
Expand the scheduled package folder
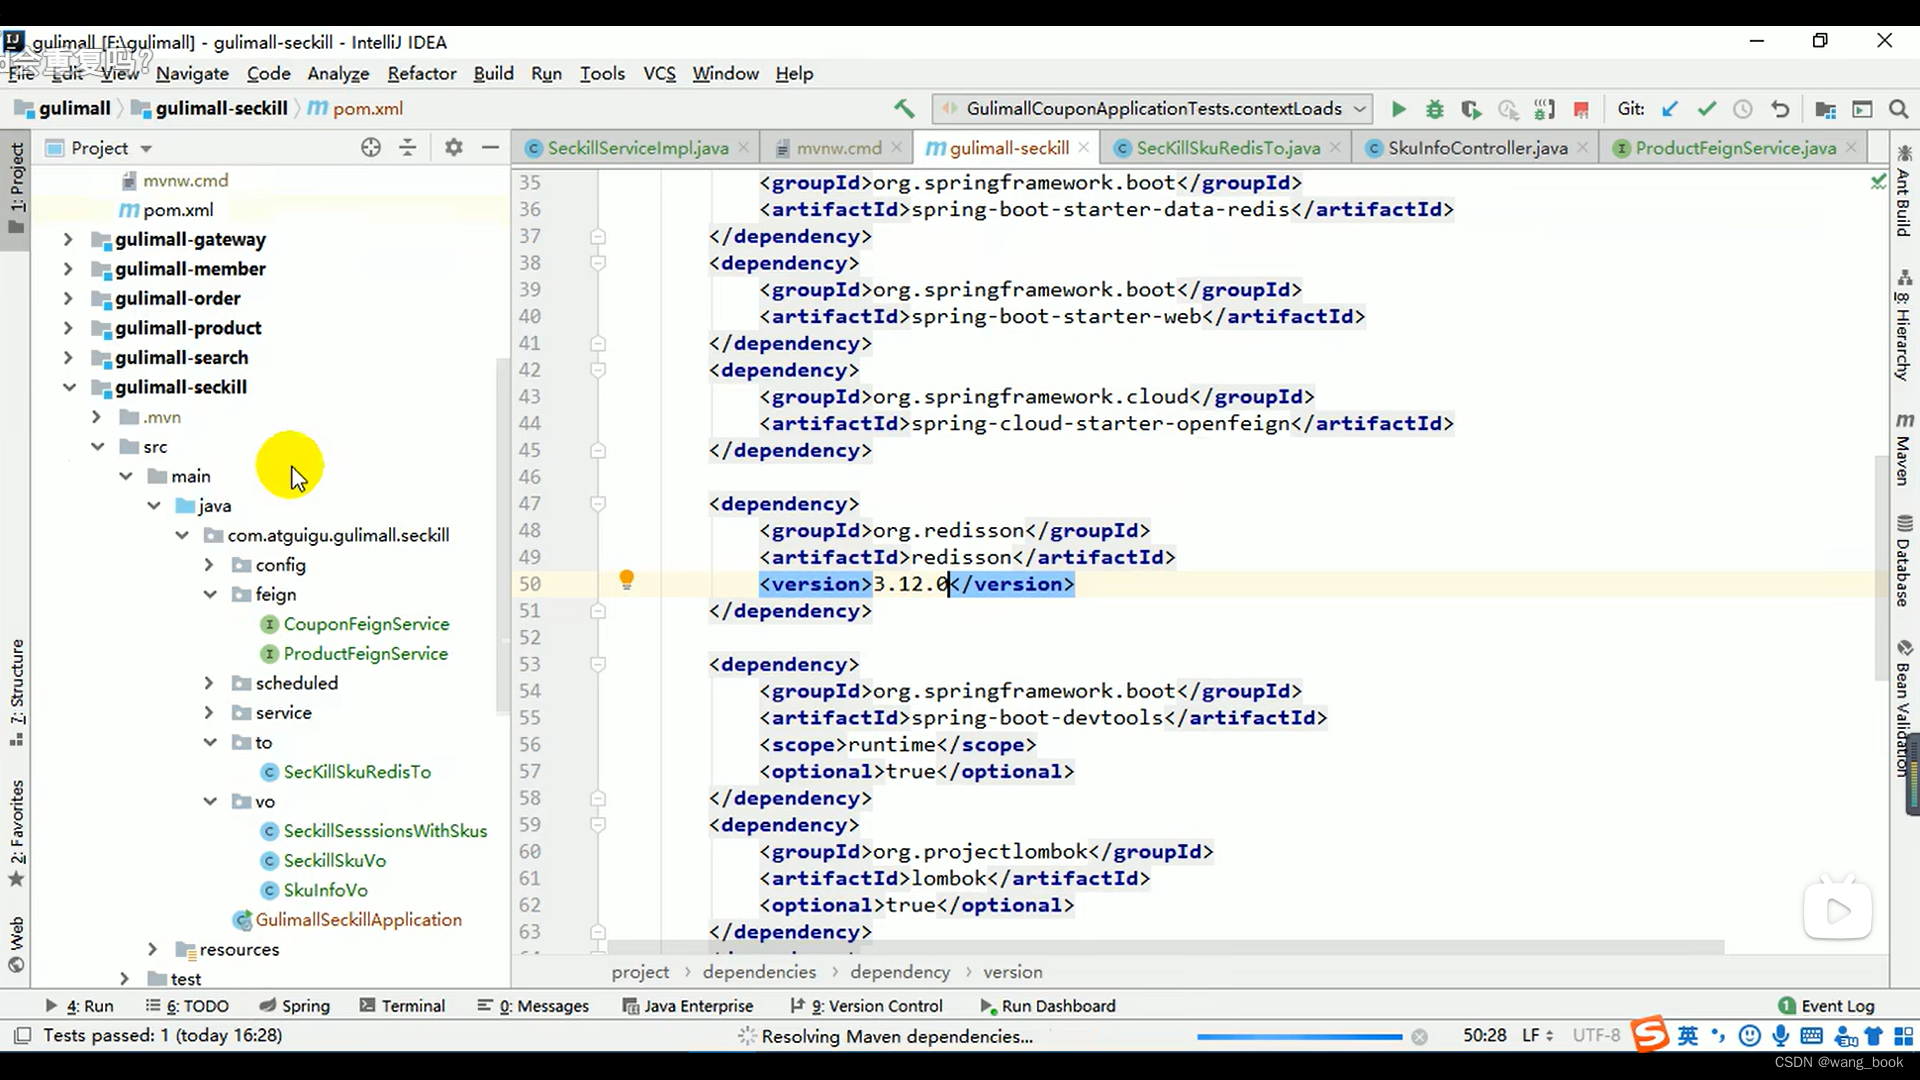coord(209,683)
